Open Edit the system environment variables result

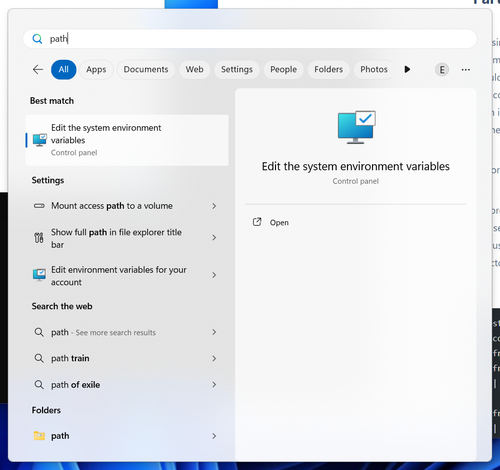tap(127, 140)
